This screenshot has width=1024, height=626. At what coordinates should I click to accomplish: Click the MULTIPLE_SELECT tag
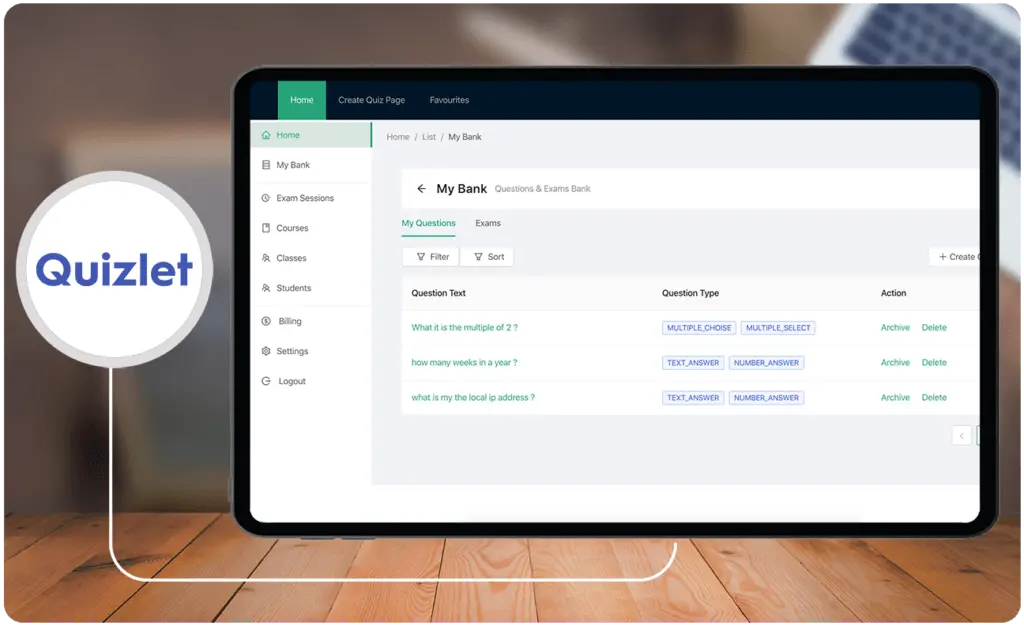778,328
